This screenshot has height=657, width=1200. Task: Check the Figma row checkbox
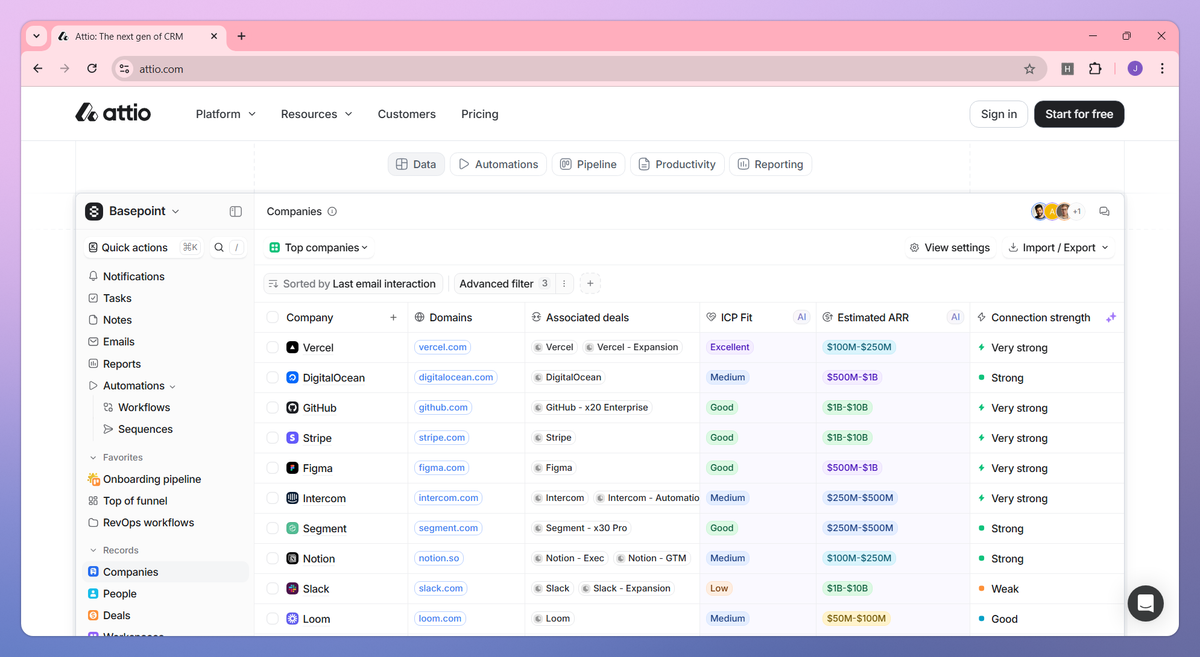(x=272, y=468)
